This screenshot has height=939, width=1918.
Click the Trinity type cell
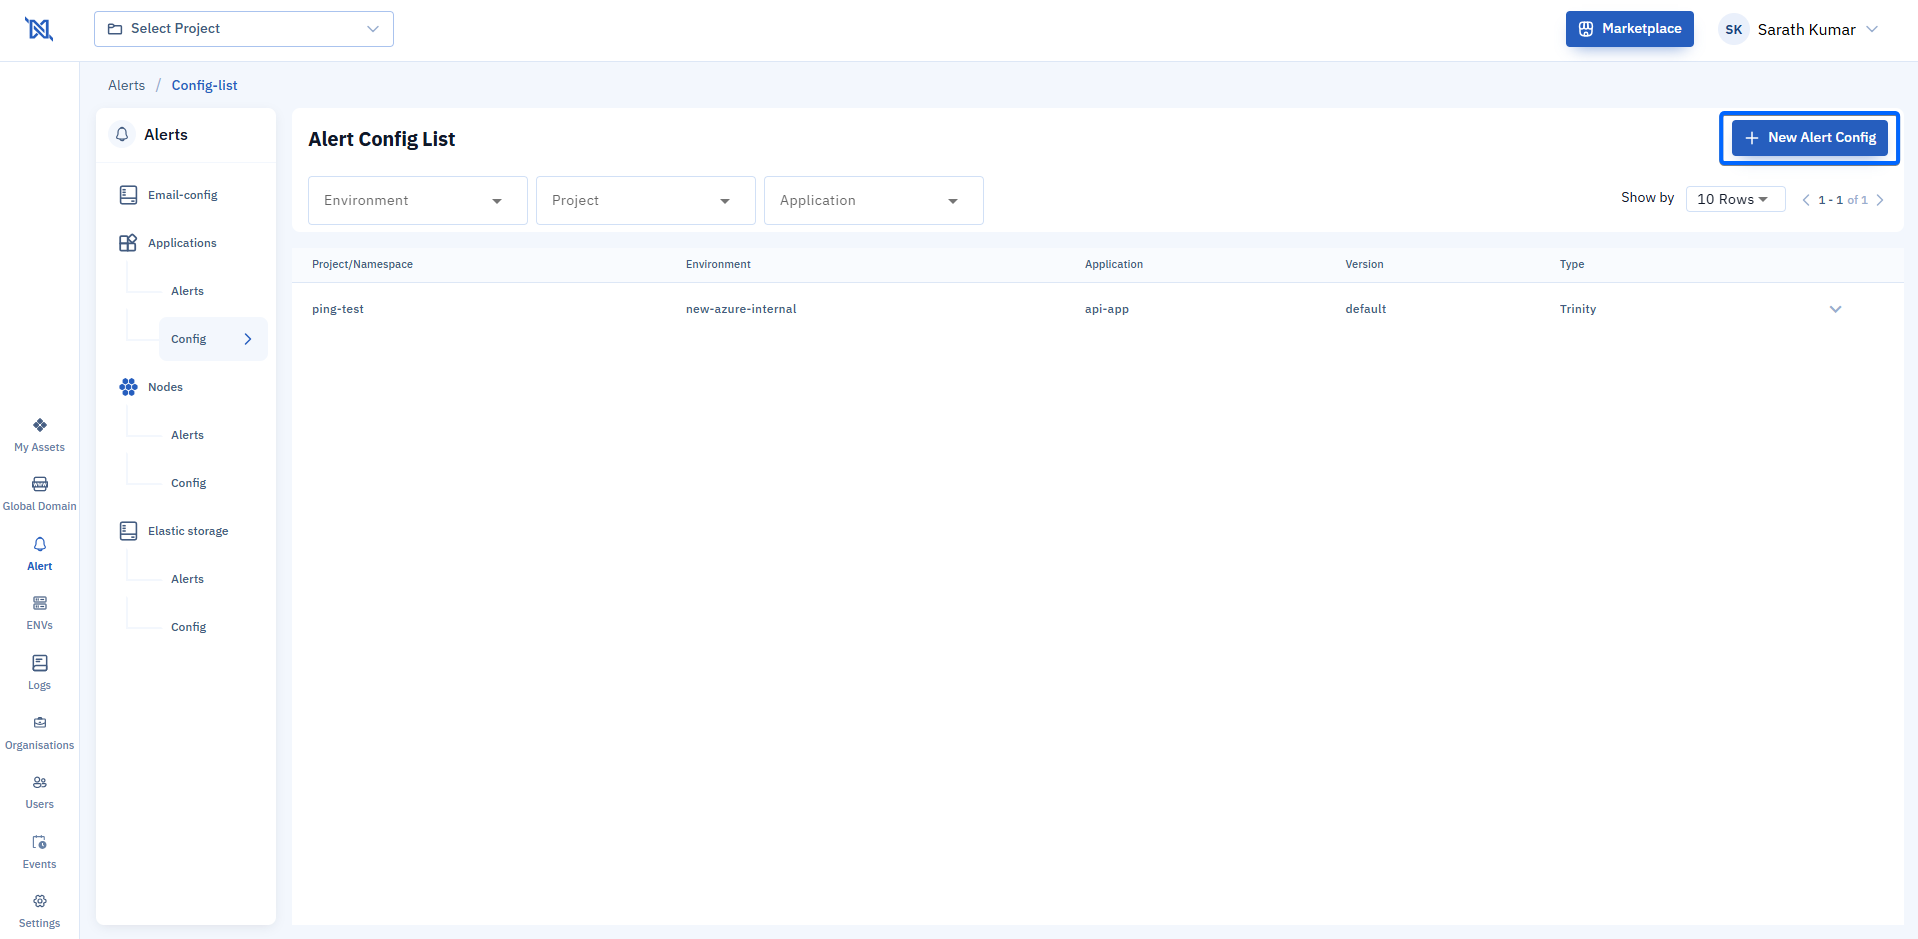coord(1577,309)
